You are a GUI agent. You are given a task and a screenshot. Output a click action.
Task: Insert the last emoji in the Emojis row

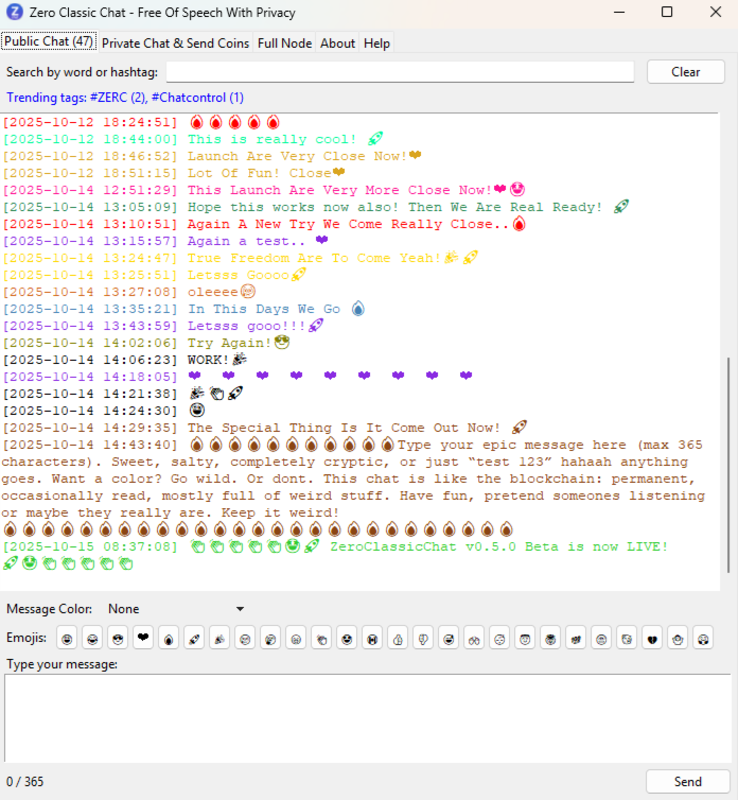[x=703, y=638]
